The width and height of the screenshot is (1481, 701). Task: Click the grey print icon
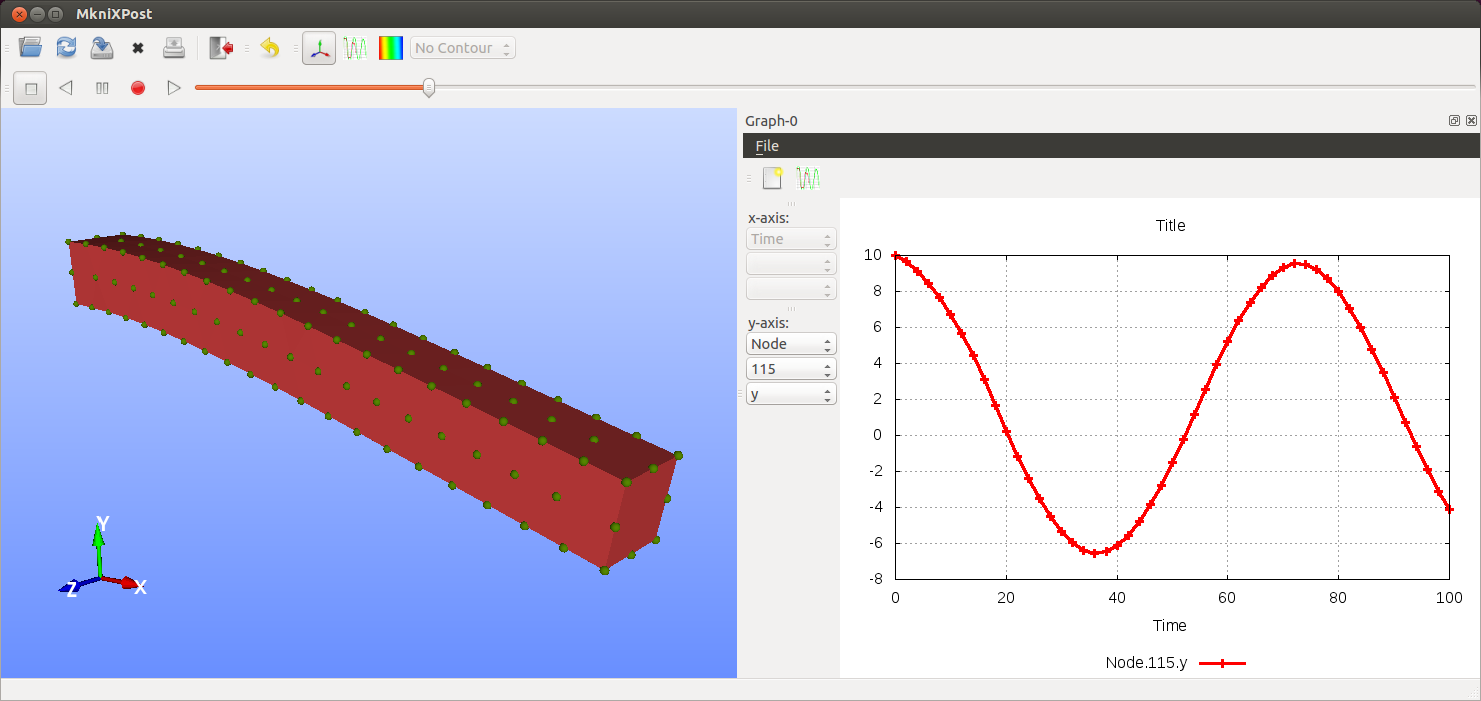click(174, 48)
